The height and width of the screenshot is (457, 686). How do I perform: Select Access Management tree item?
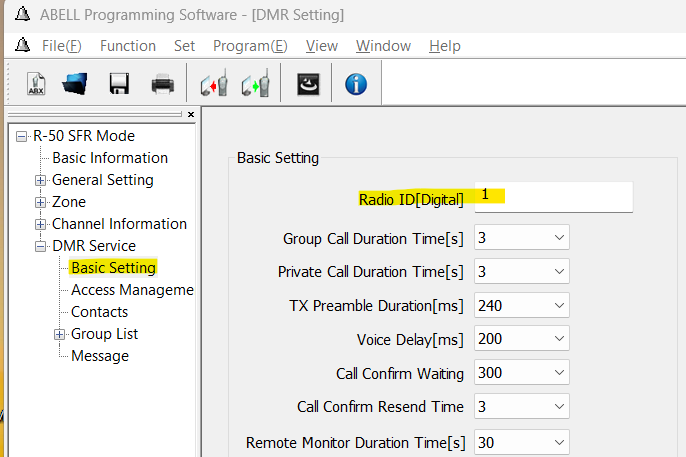click(132, 290)
